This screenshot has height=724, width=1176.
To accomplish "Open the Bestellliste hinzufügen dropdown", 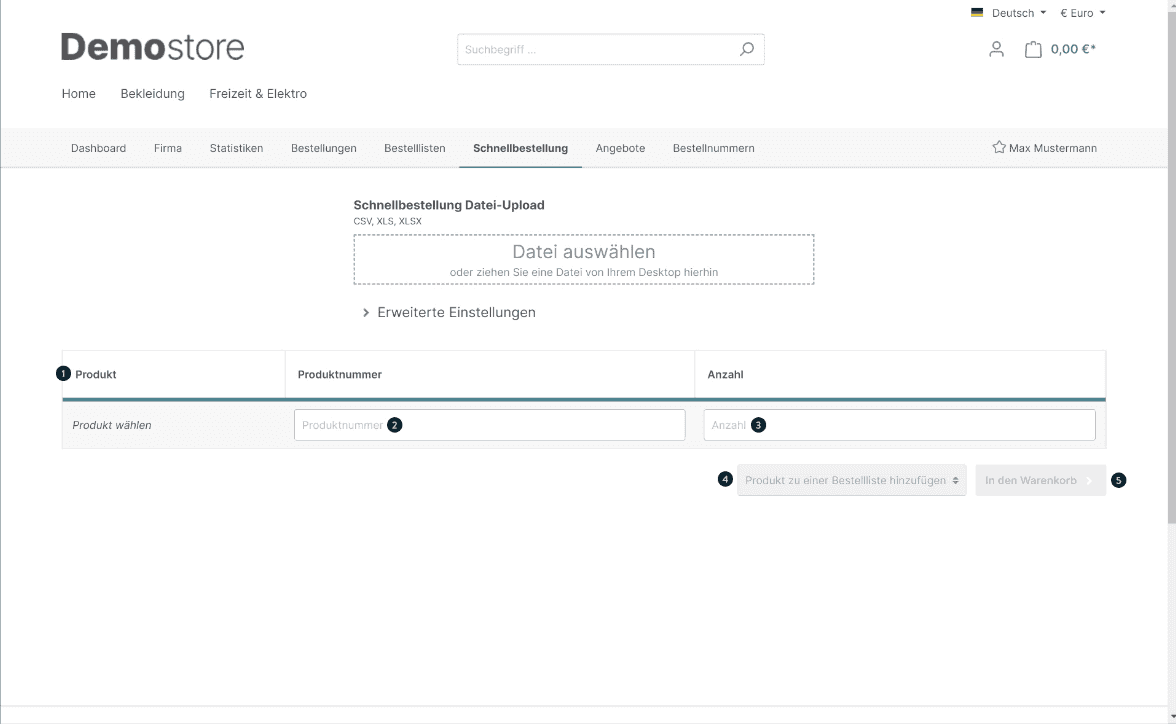I will tap(852, 480).
